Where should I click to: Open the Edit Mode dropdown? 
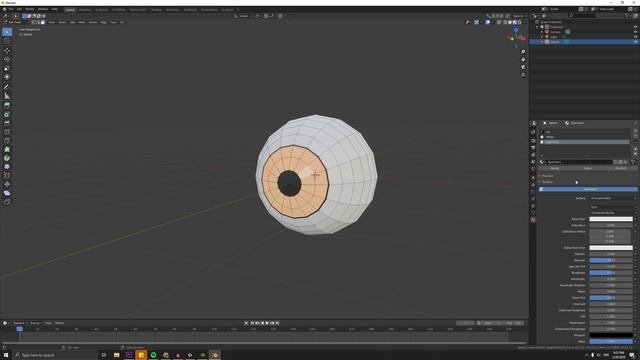16,22
